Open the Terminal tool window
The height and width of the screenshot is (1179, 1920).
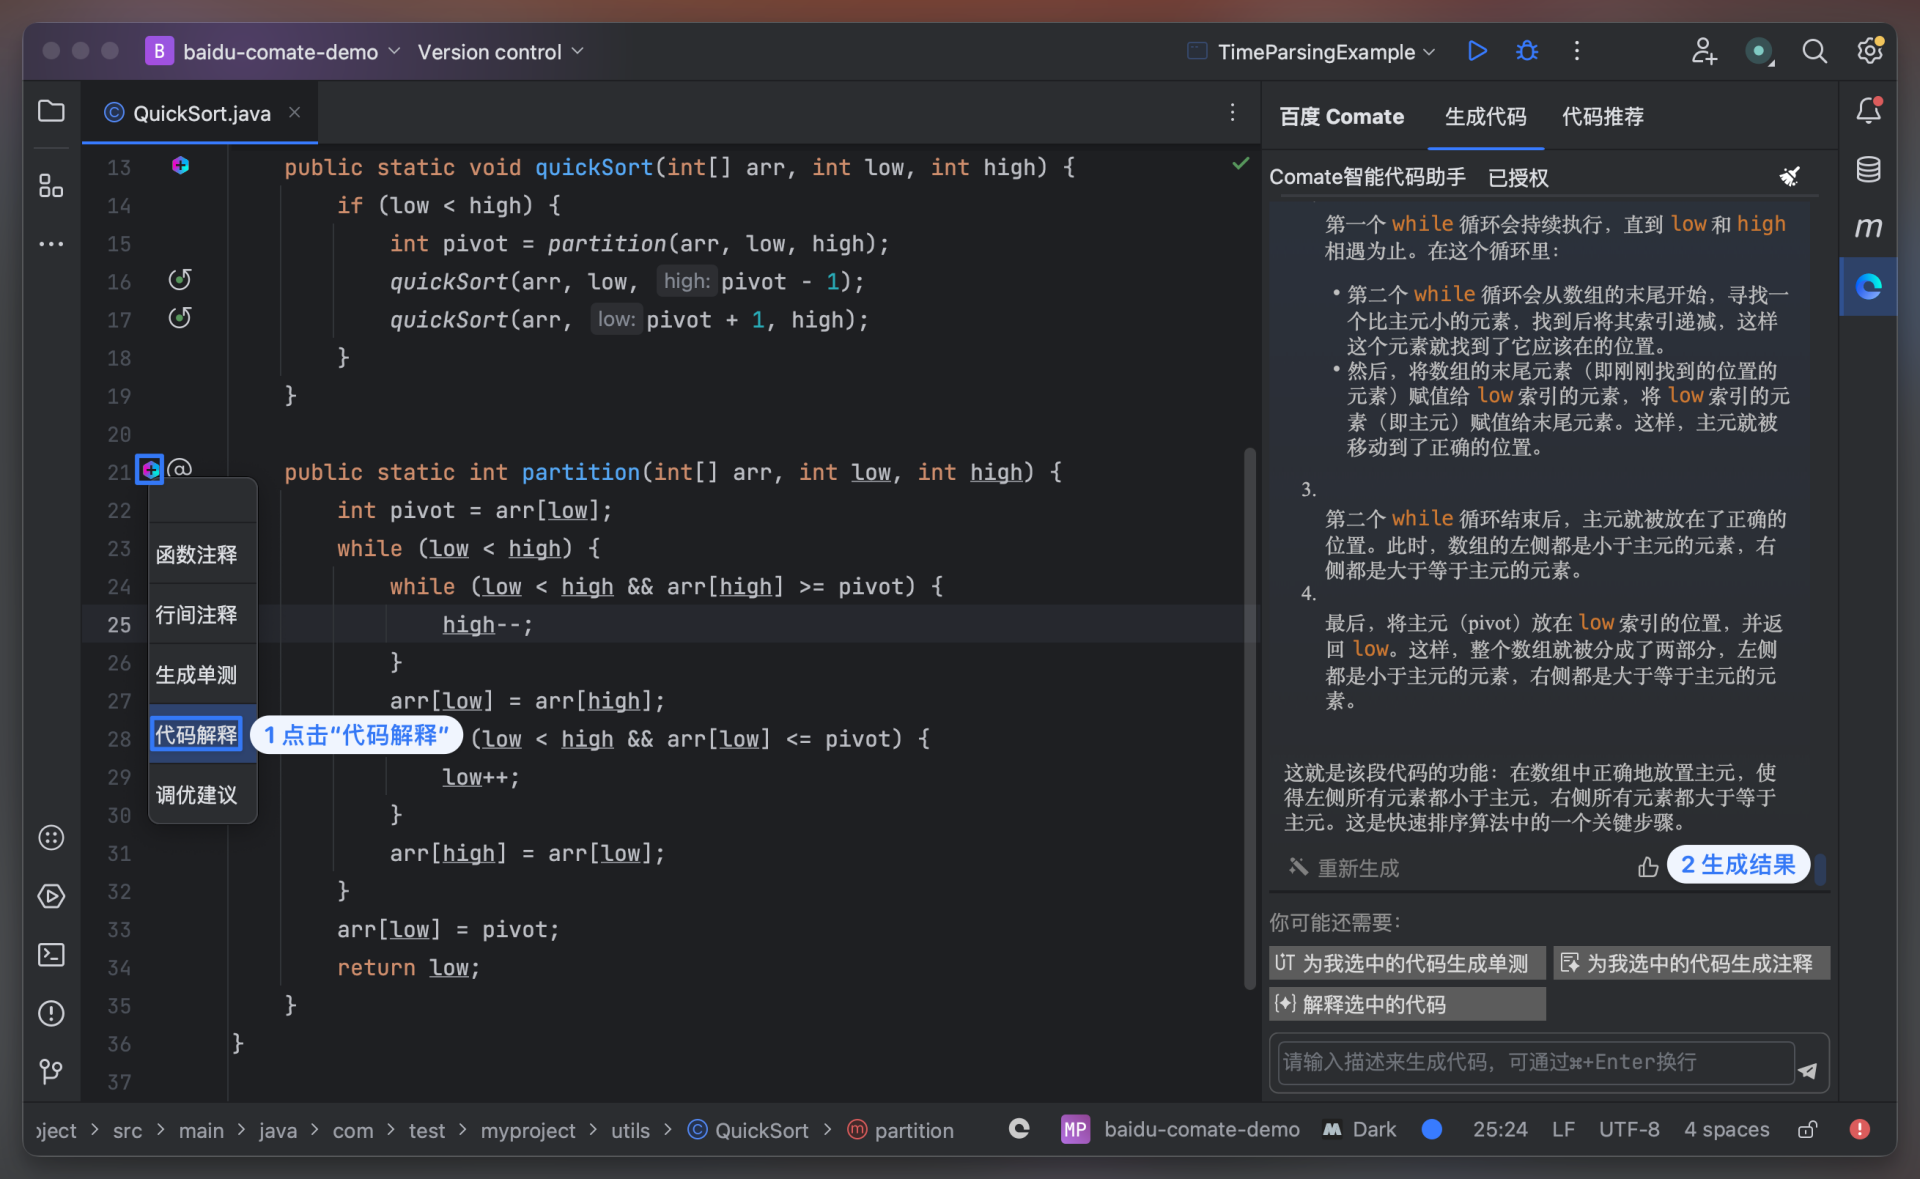(51, 955)
